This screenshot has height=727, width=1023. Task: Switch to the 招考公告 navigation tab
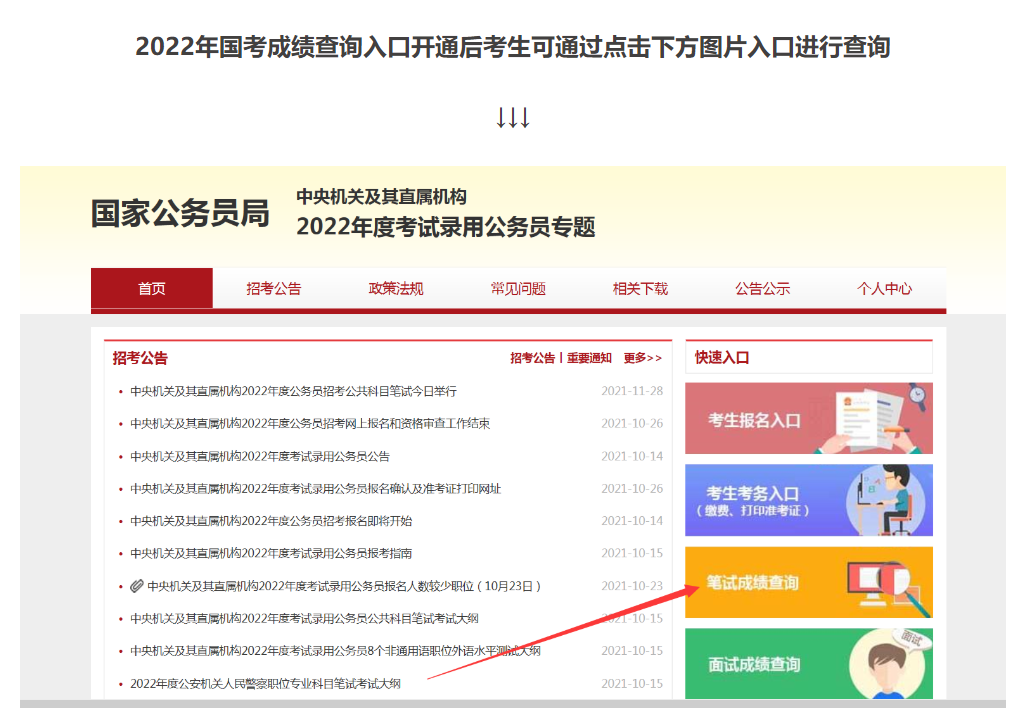274,288
